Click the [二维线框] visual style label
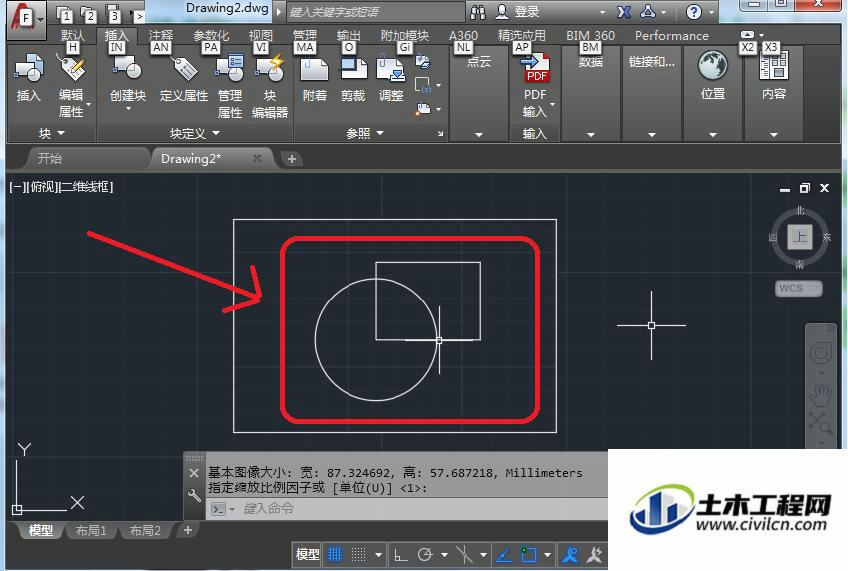The image size is (848, 571). [87, 187]
